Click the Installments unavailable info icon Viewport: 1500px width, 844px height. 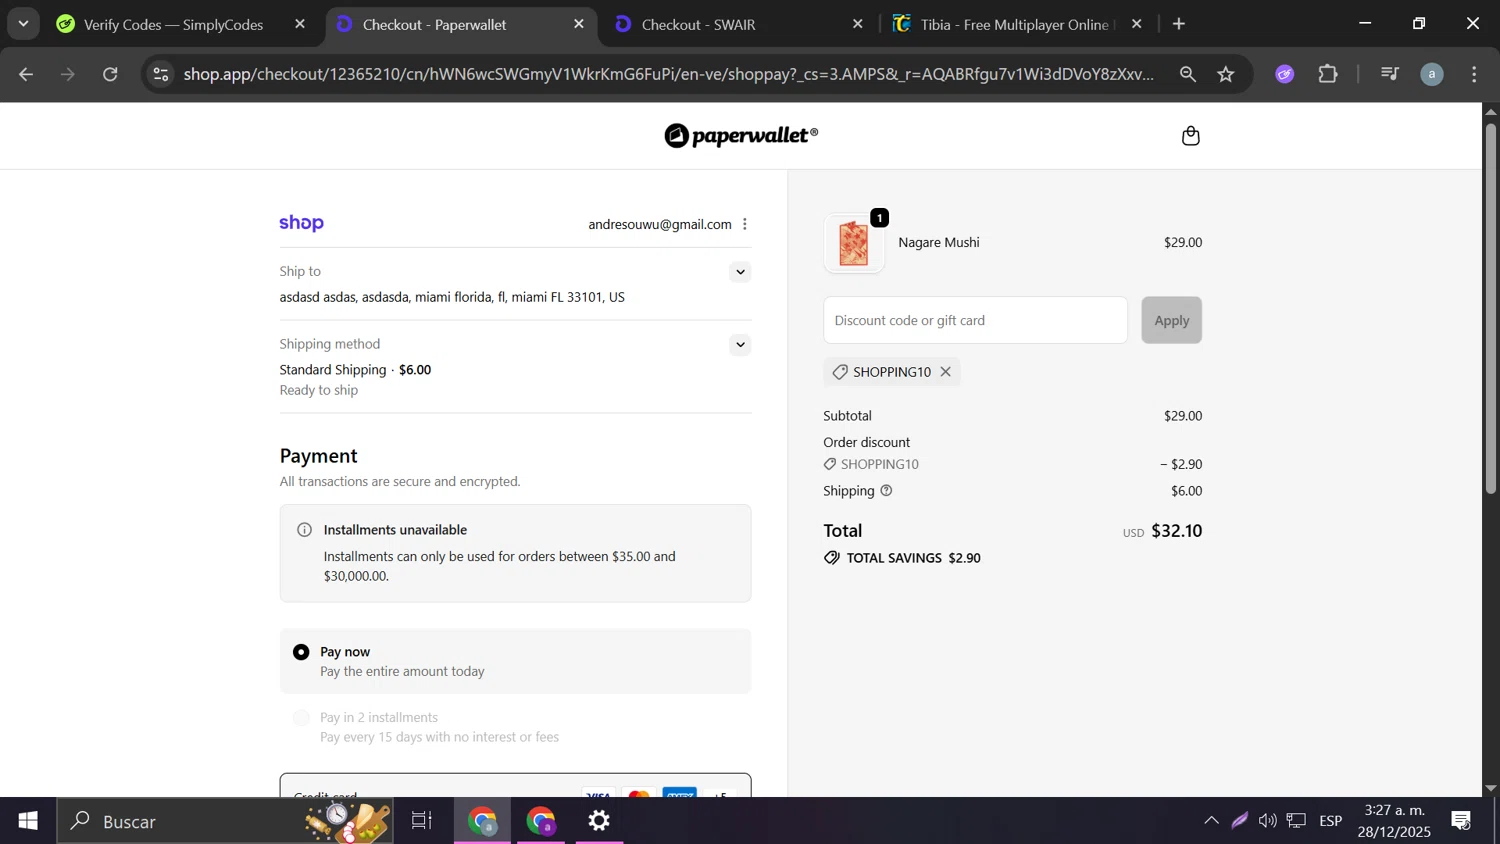(x=304, y=530)
